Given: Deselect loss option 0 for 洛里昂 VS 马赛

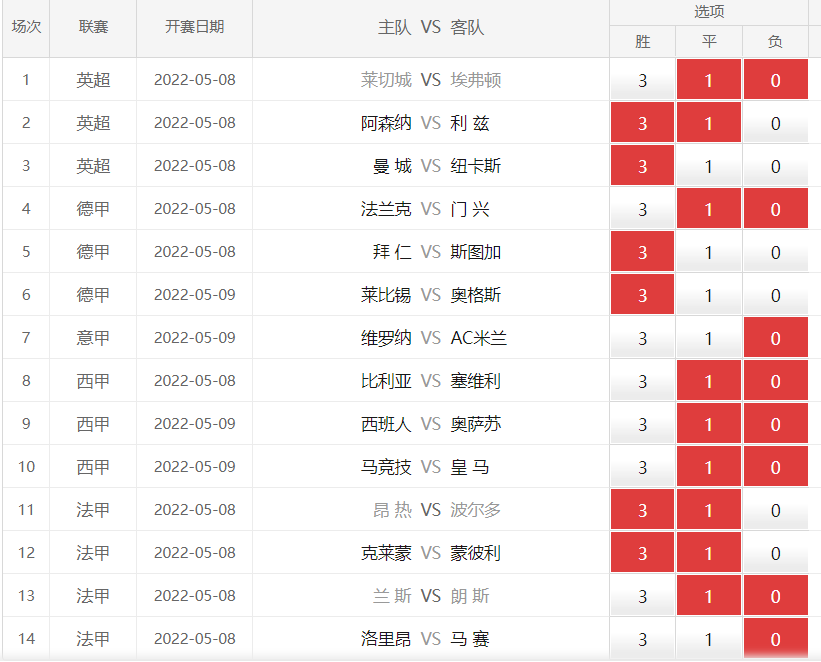Looking at the screenshot, I should tap(776, 638).
